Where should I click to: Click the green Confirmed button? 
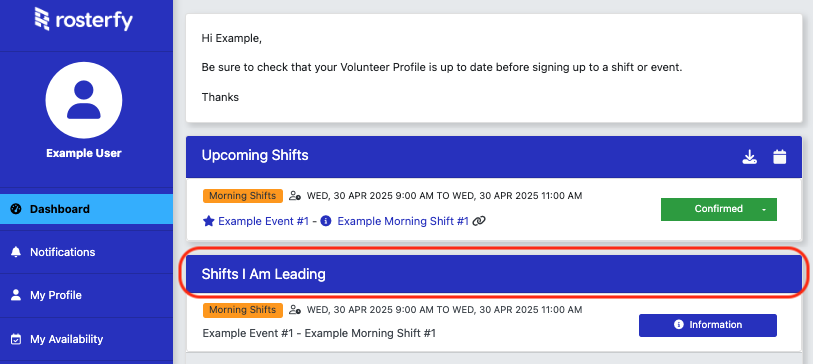pos(719,209)
